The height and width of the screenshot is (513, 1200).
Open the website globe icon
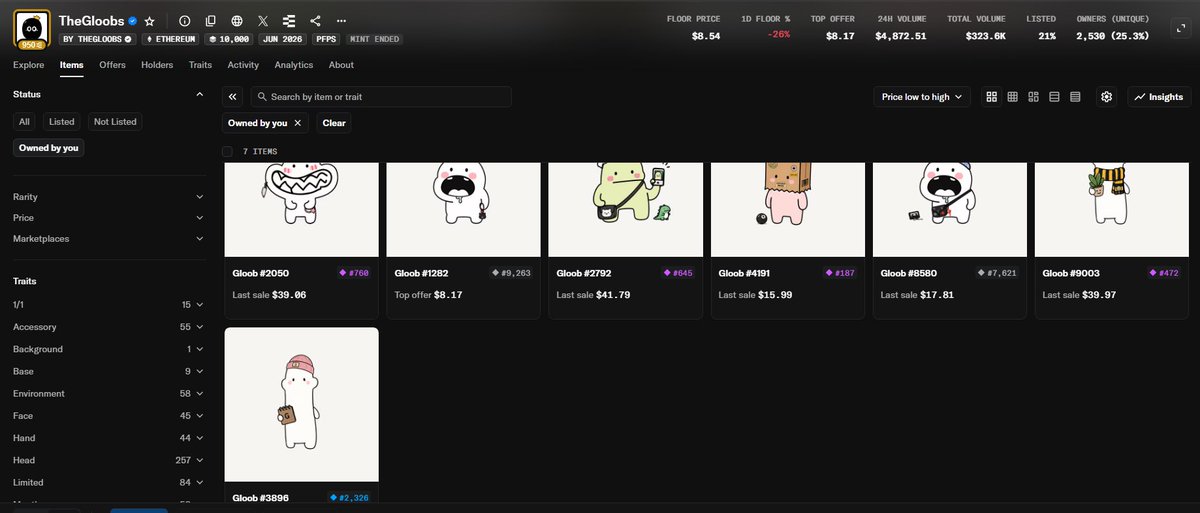coord(236,20)
